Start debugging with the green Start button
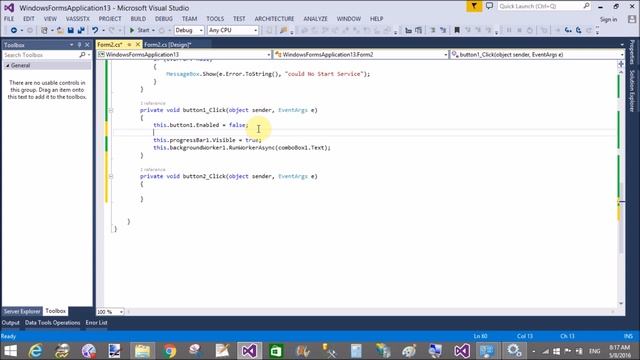 tap(139, 30)
